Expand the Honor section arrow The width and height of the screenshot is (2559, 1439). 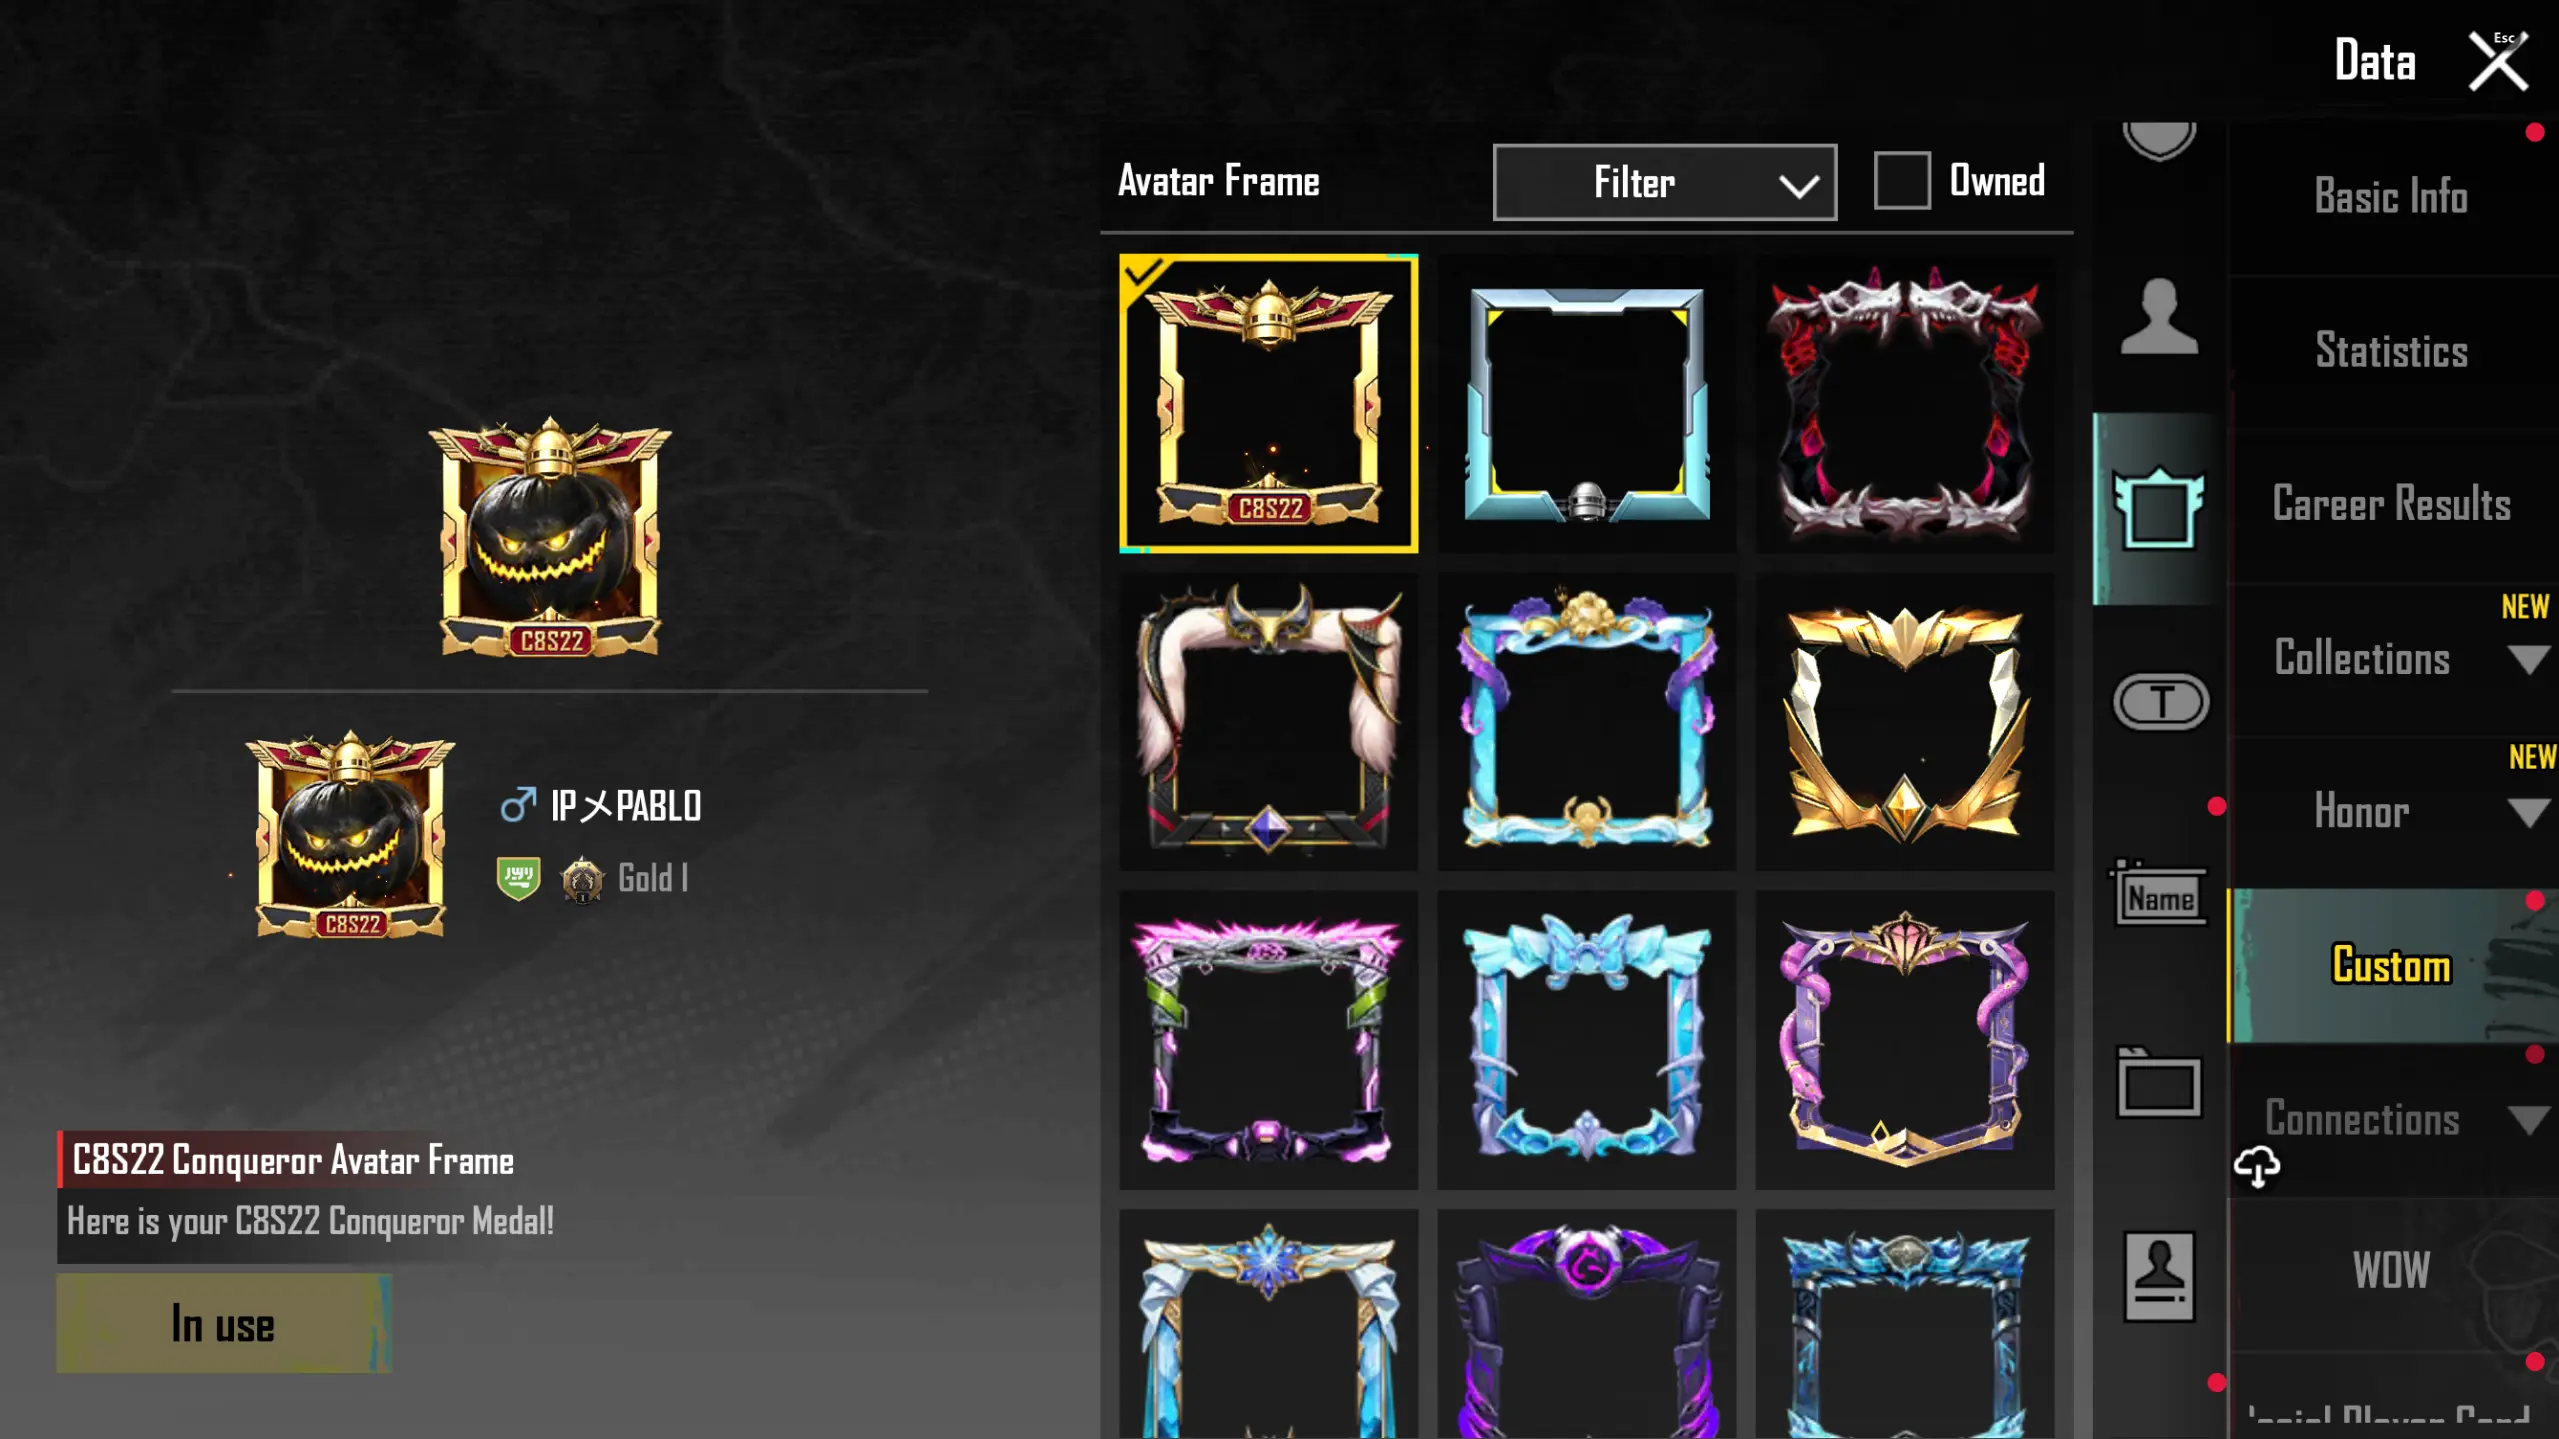click(2529, 813)
